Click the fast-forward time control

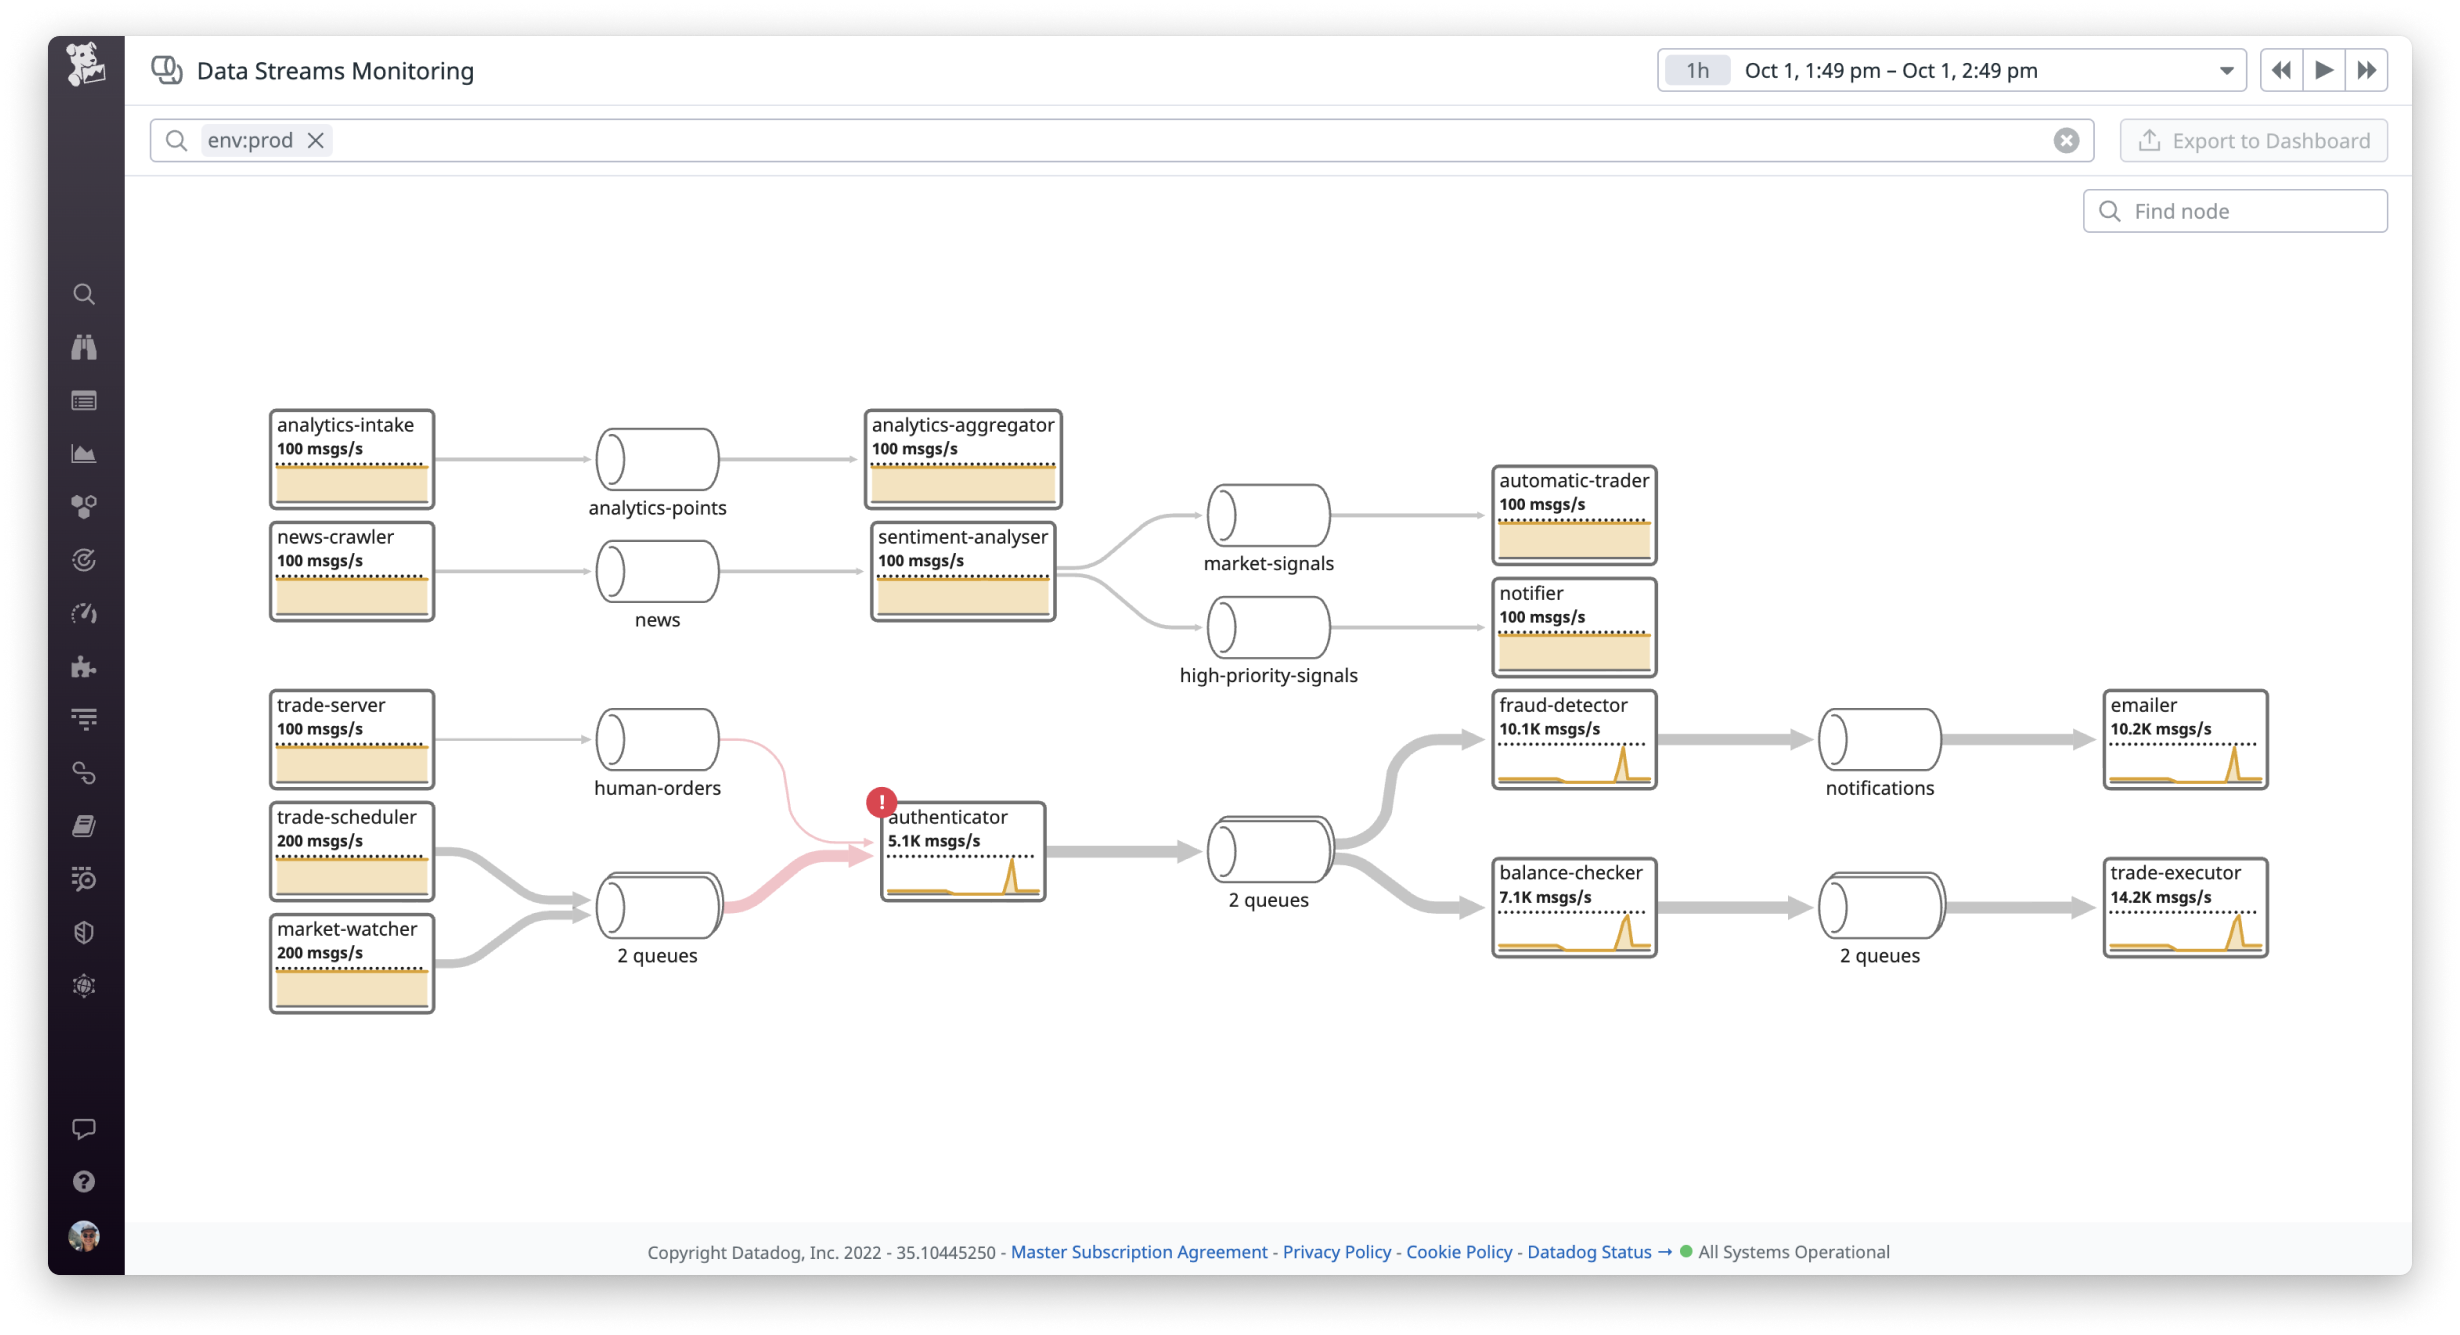tap(2366, 69)
